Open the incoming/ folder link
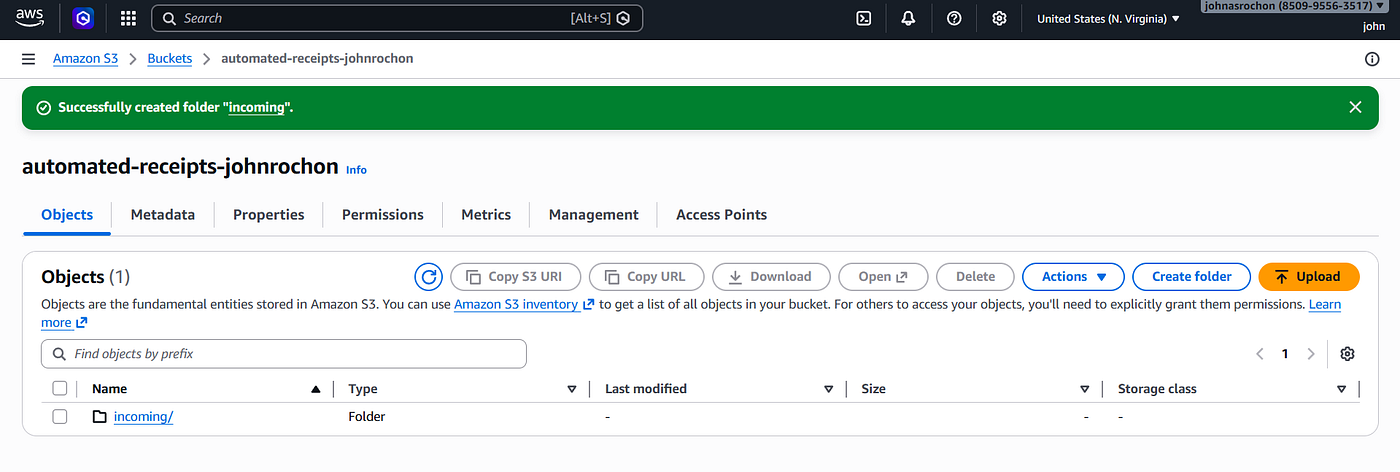The width and height of the screenshot is (1400, 472). (x=143, y=417)
